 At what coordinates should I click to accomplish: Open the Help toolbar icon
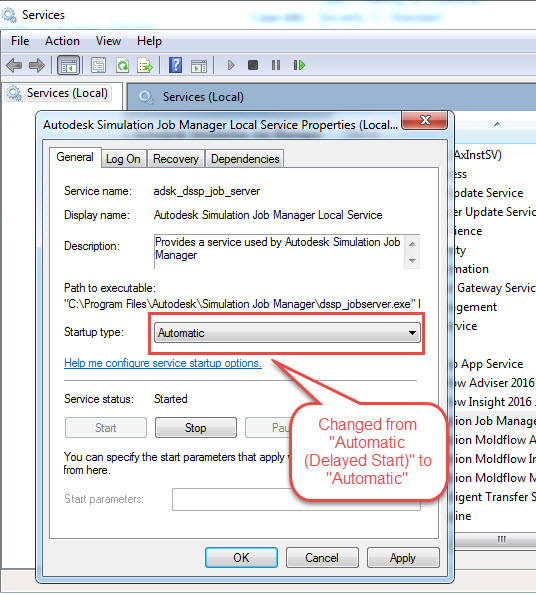click(x=175, y=65)
